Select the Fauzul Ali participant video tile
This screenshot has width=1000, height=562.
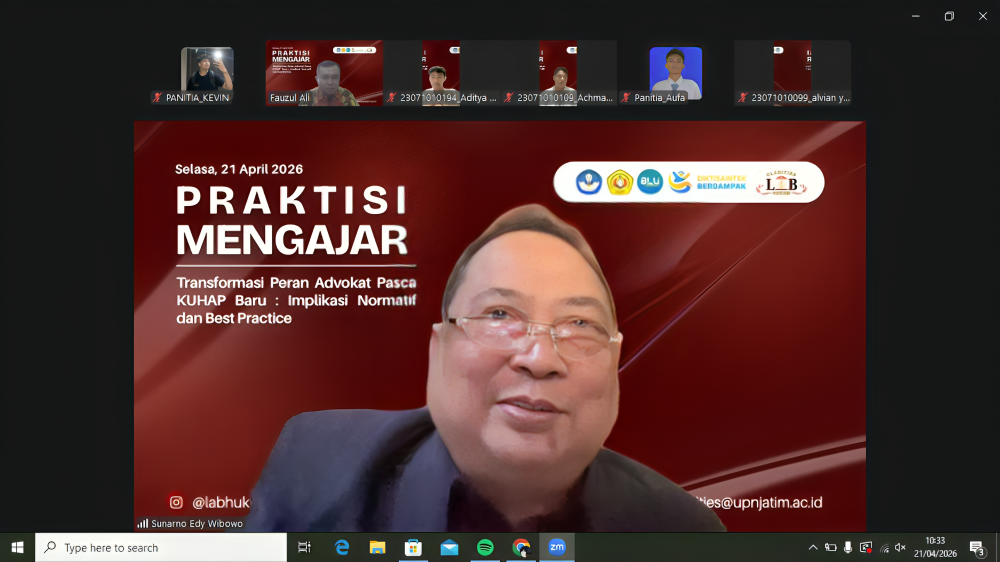tap(324, 73)
